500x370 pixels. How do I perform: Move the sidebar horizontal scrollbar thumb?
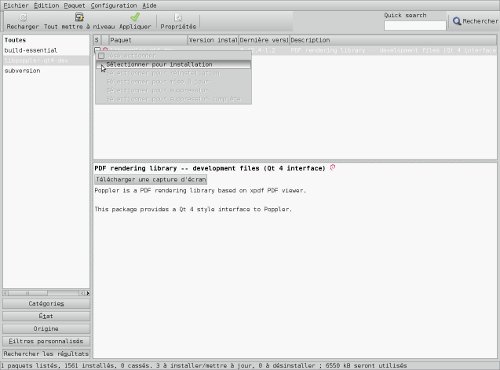28,293
